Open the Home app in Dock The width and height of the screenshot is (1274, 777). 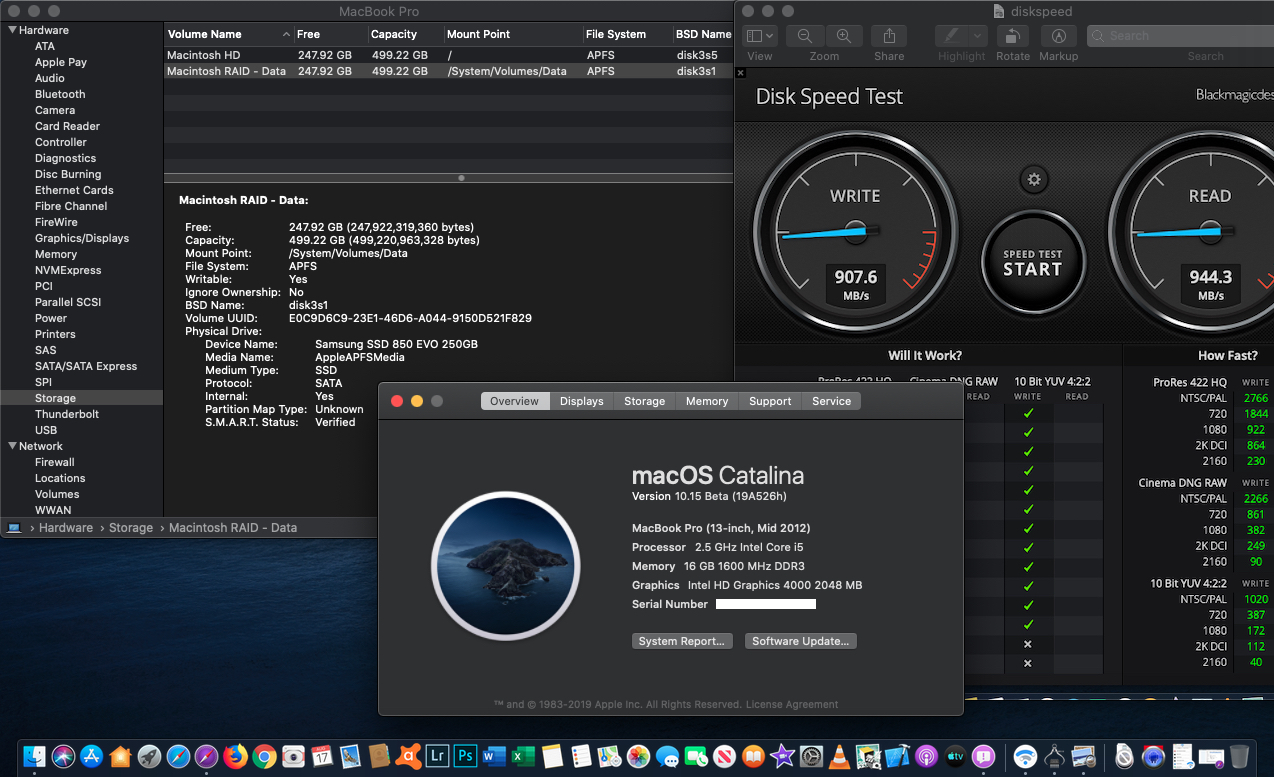[121, 756]
